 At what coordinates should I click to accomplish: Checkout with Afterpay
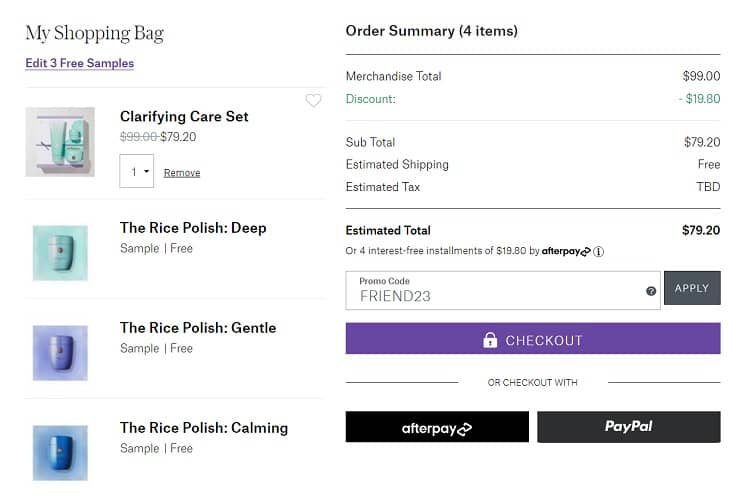437,427
